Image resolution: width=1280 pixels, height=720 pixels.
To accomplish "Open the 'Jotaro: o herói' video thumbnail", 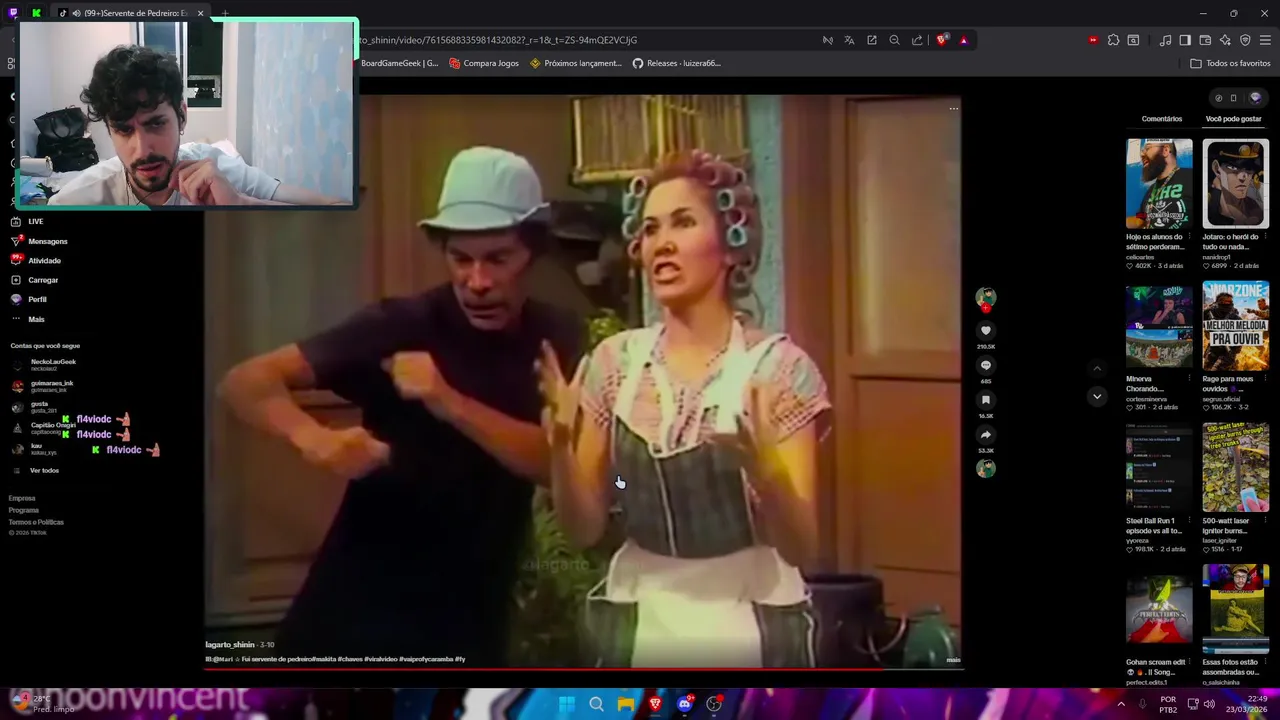I will [1235, 184].
